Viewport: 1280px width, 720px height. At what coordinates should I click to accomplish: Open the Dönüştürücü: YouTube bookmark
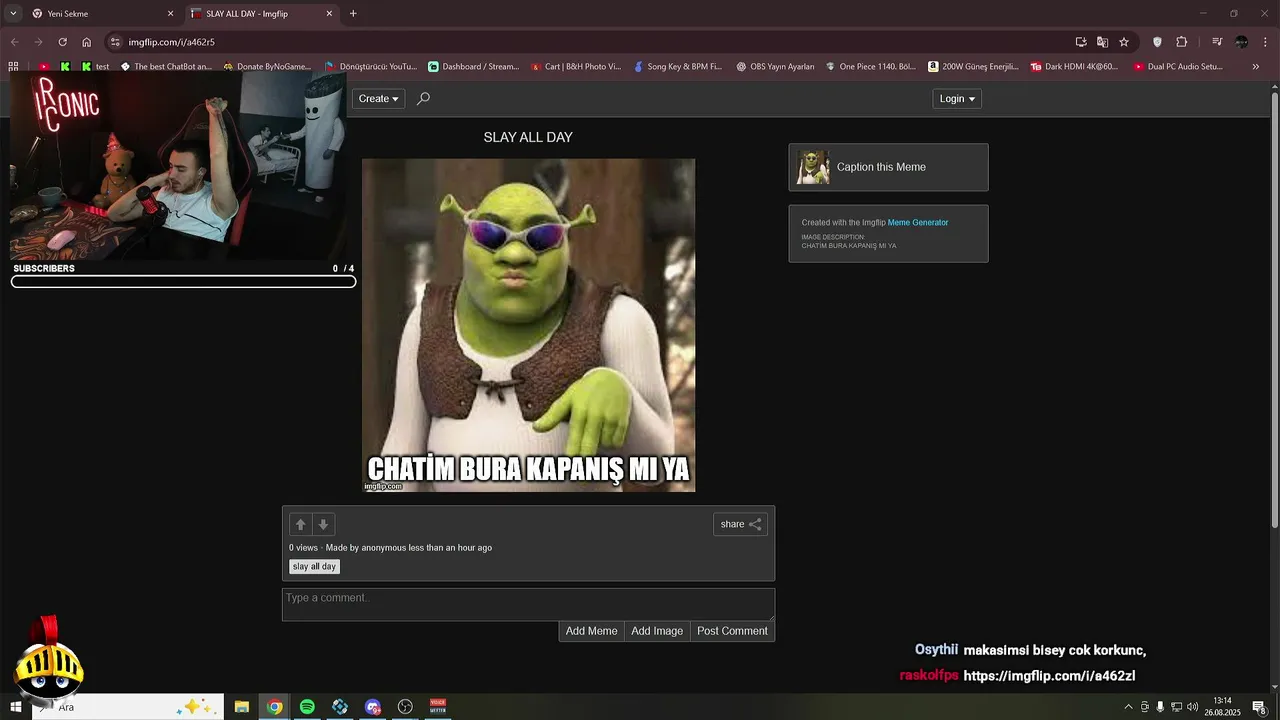(370, 67)
